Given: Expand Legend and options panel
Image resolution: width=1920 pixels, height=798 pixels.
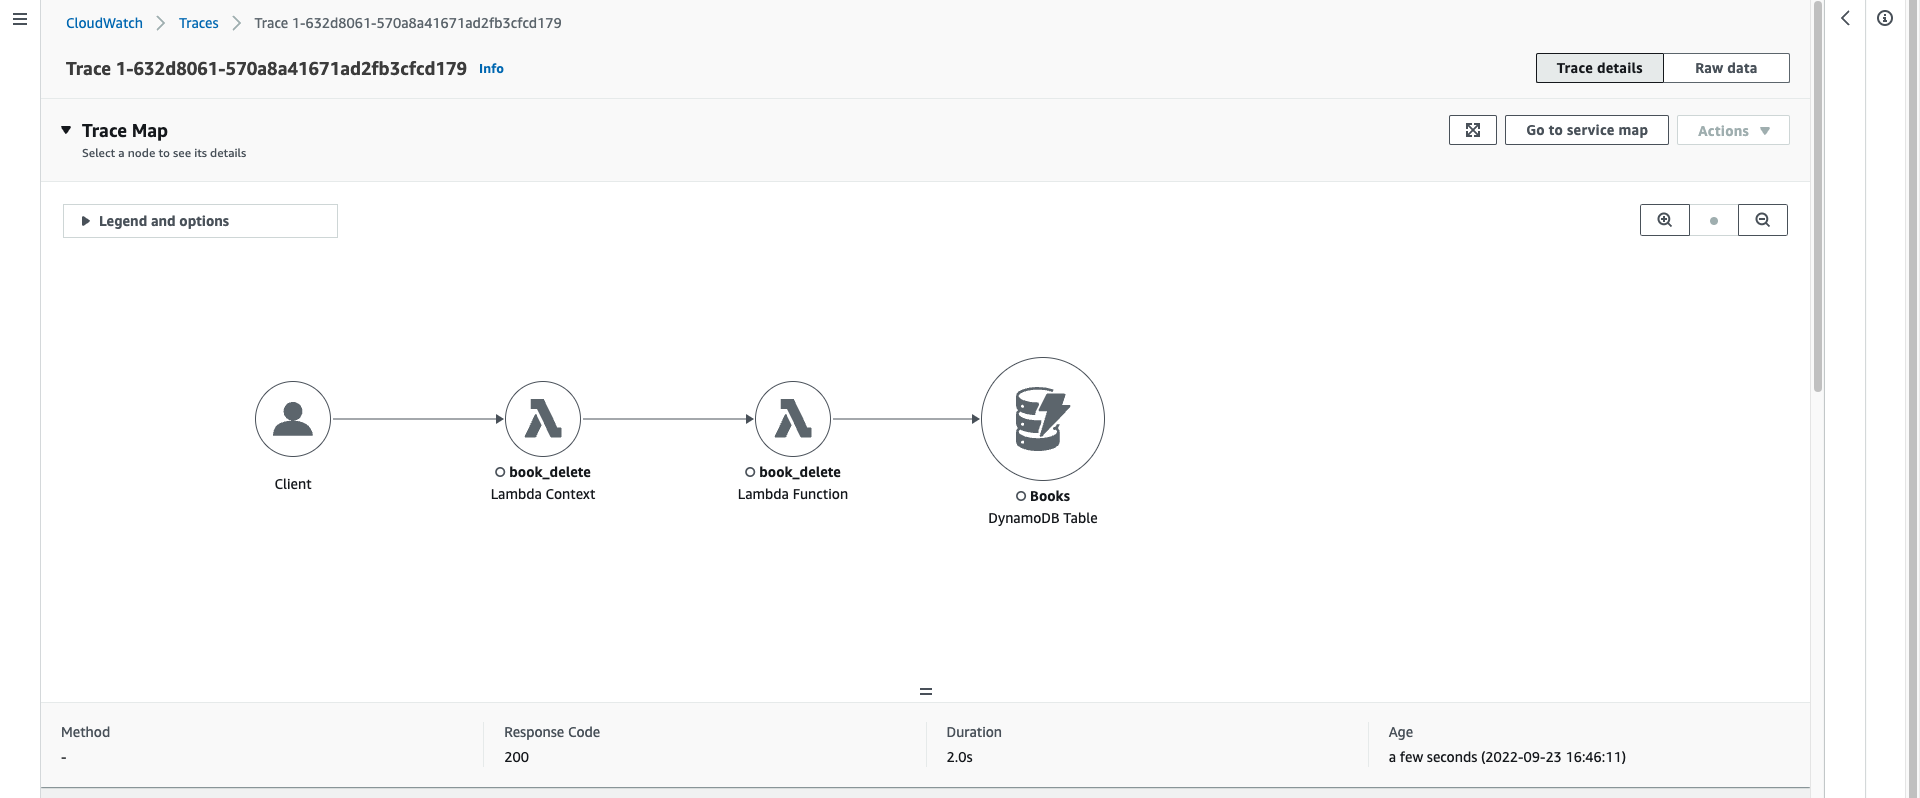Looking at the screenshot, I should tap(200, 221).
